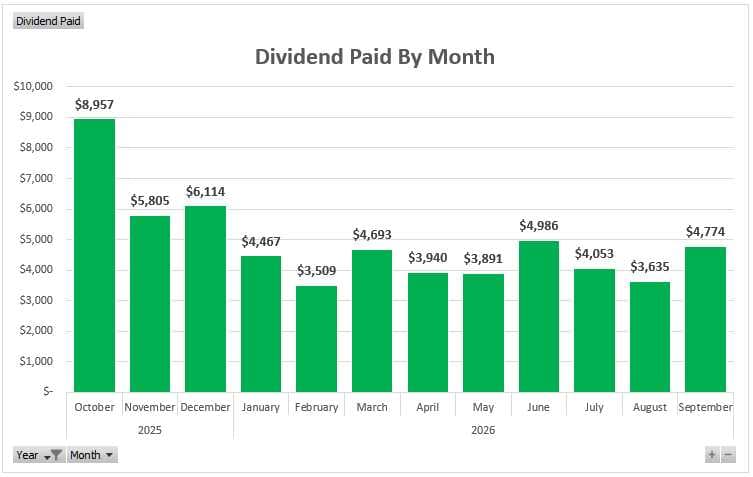Viewport: 753px width, 477px height.
Task: Expand entire field with plus button
Action: 712,454
